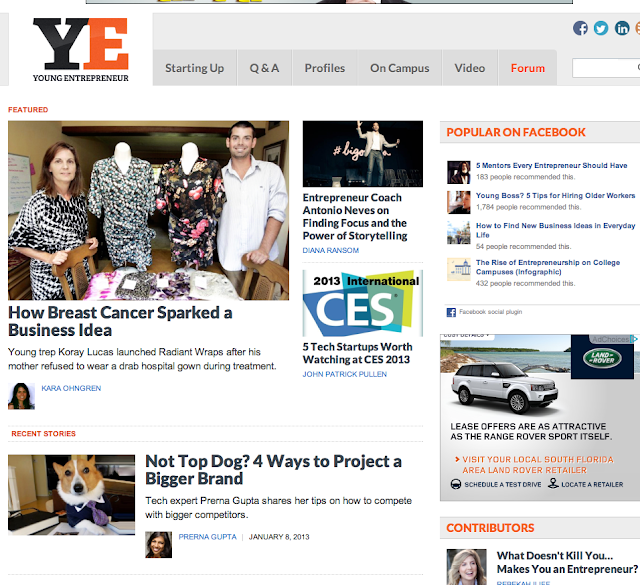Image resolution: width=640 pixels, height=585 pixels.
Task: Open the Starting Up tab
Action: coord(195,68)
